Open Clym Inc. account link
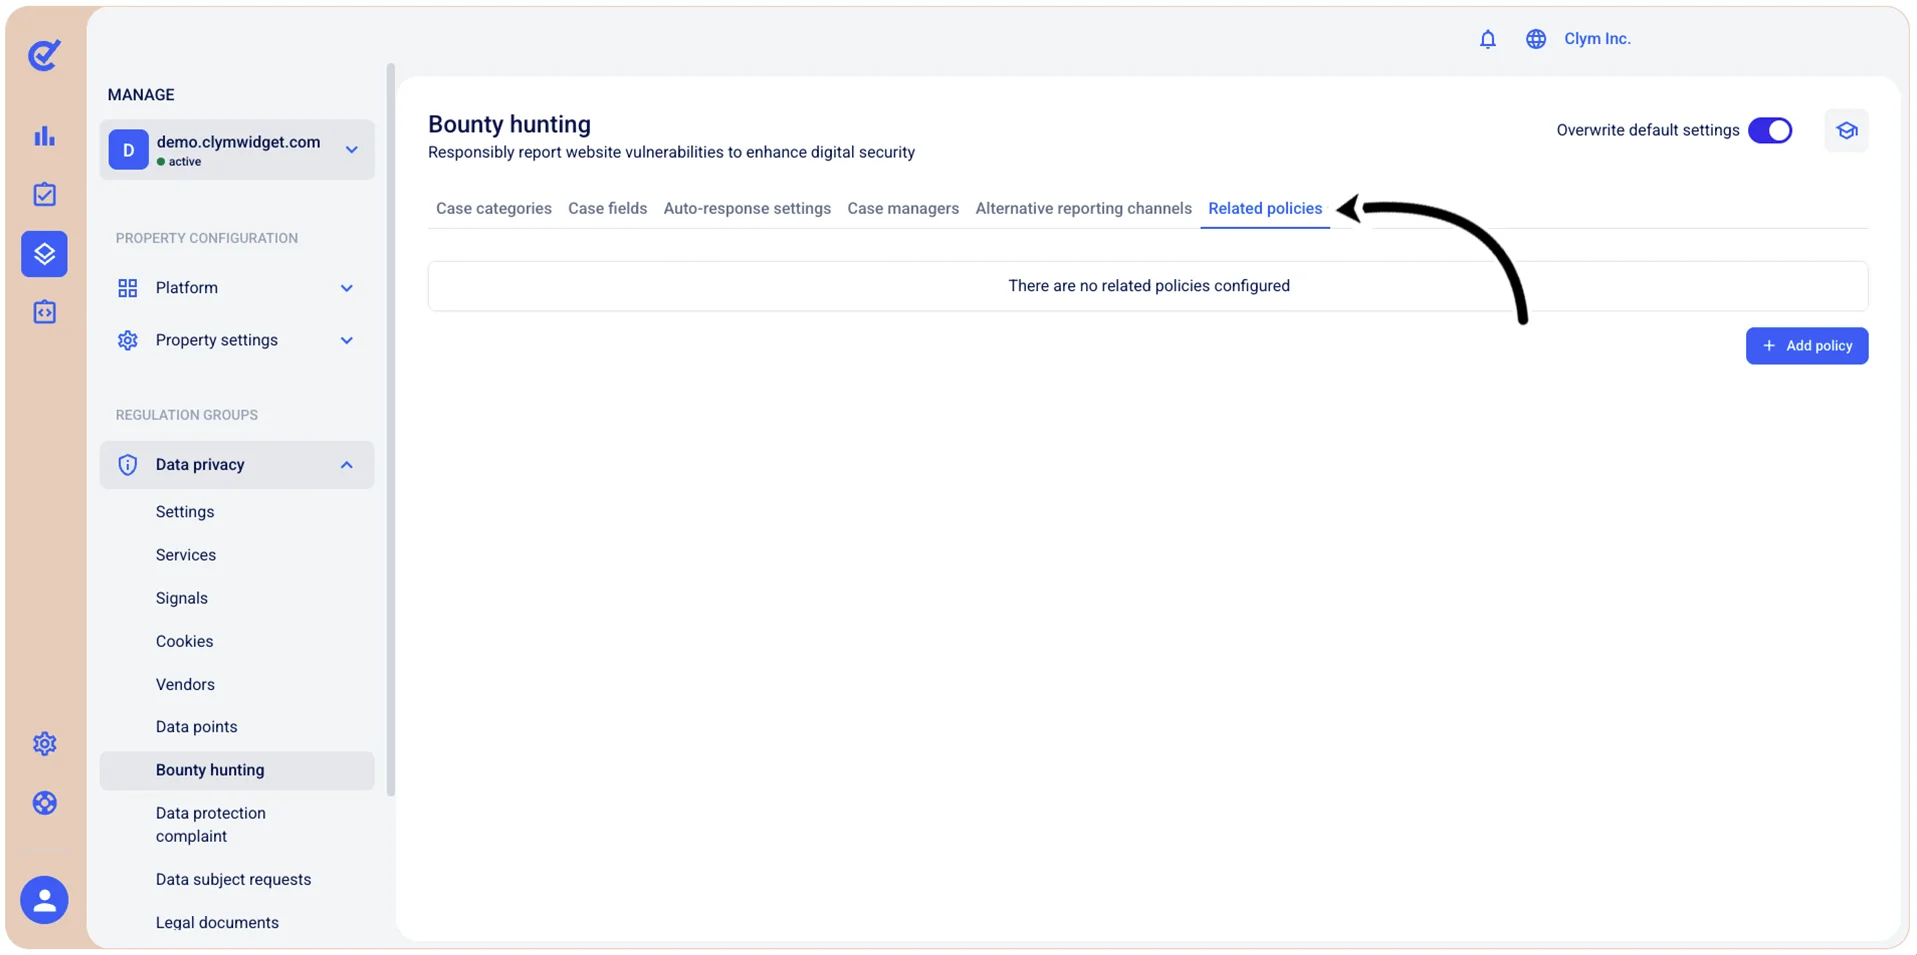The height and width of the screenshot is (955, 1917). click(1597, 39)
